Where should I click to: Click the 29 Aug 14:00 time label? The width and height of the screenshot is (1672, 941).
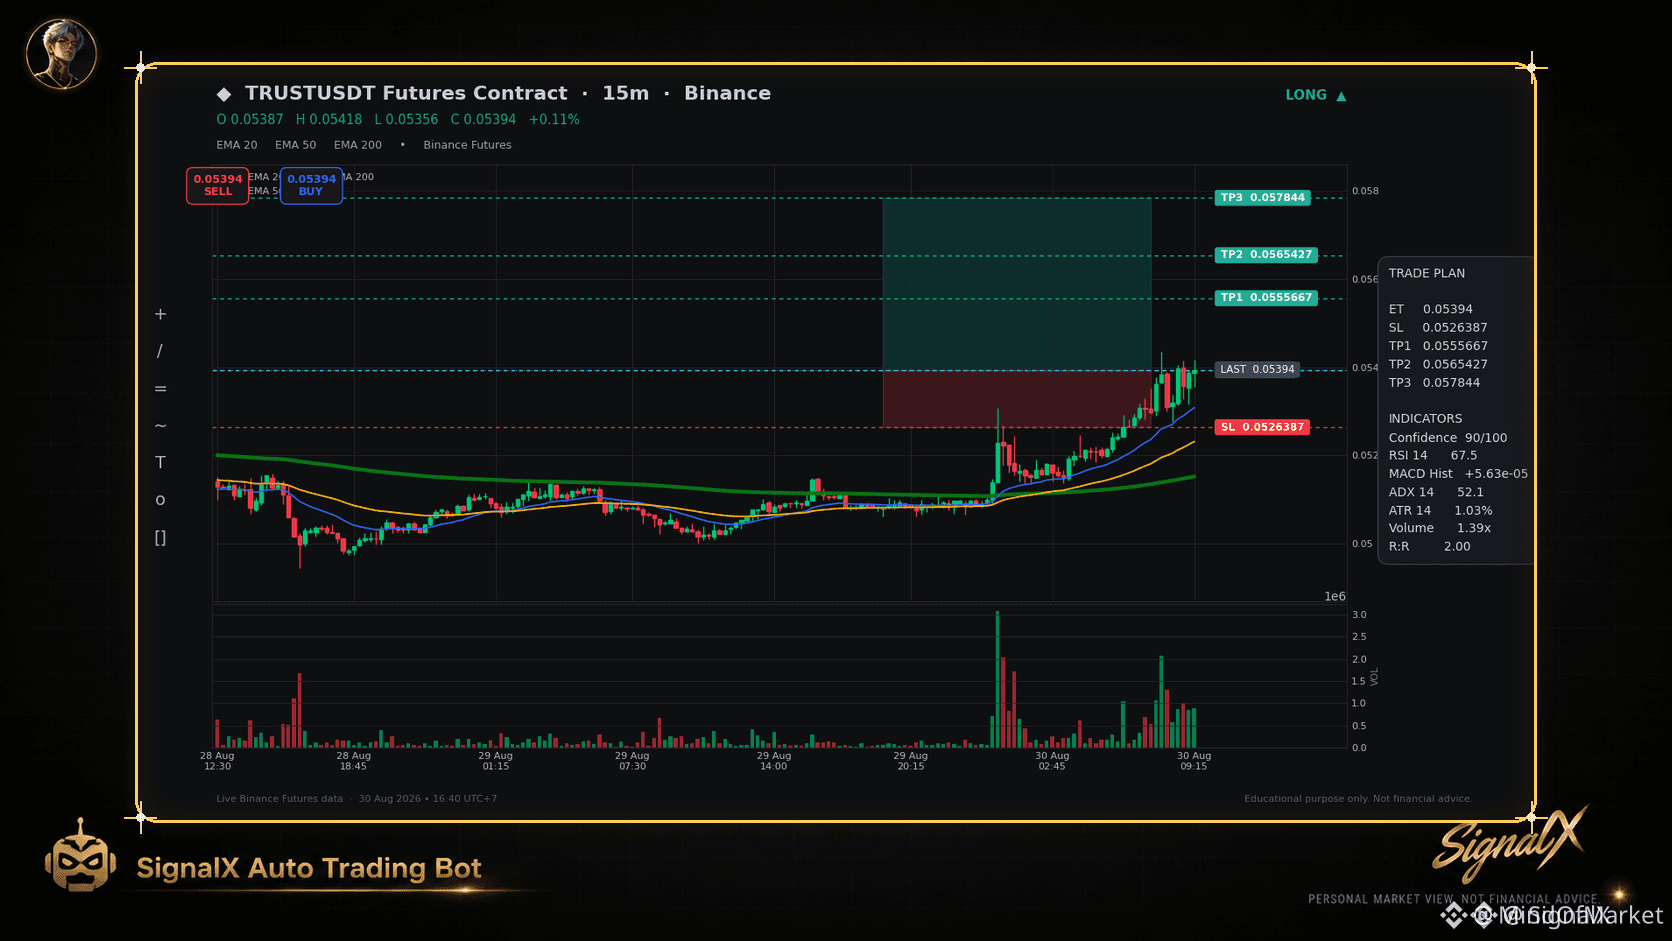pyautogui.click(x=773, y=761)
